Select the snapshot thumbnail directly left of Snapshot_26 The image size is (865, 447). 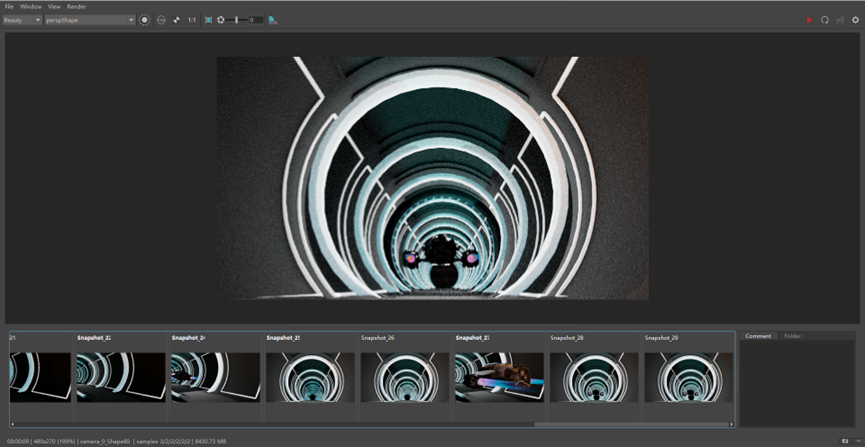click(x=310, y=377)
